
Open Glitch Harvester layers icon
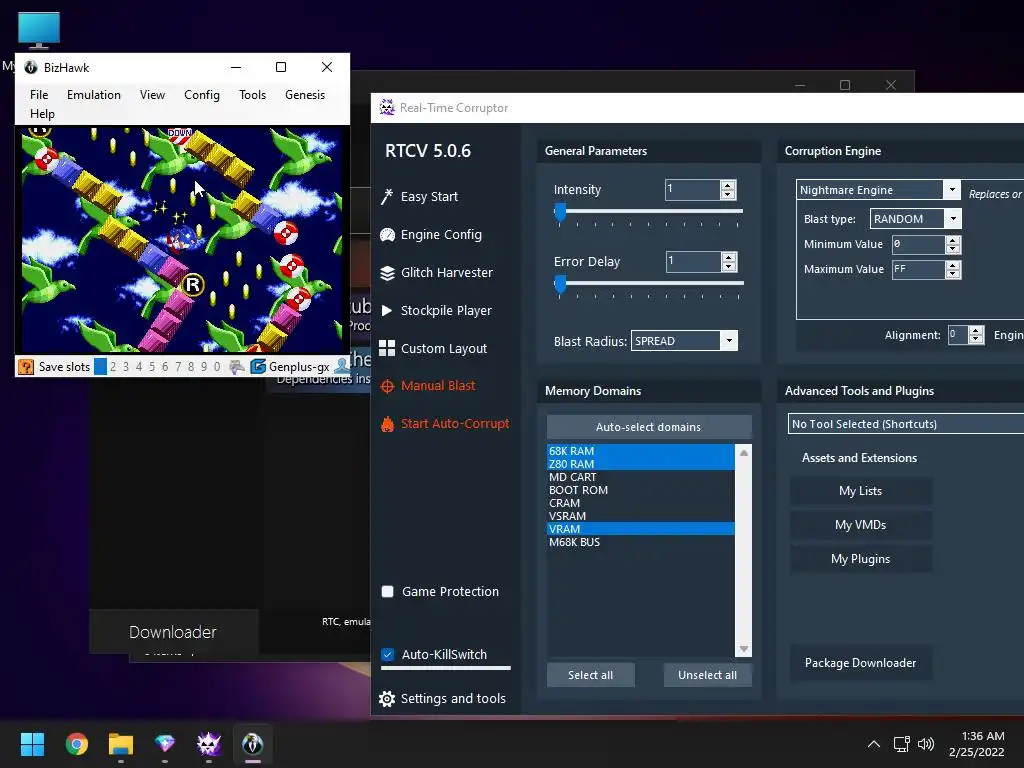387,273
